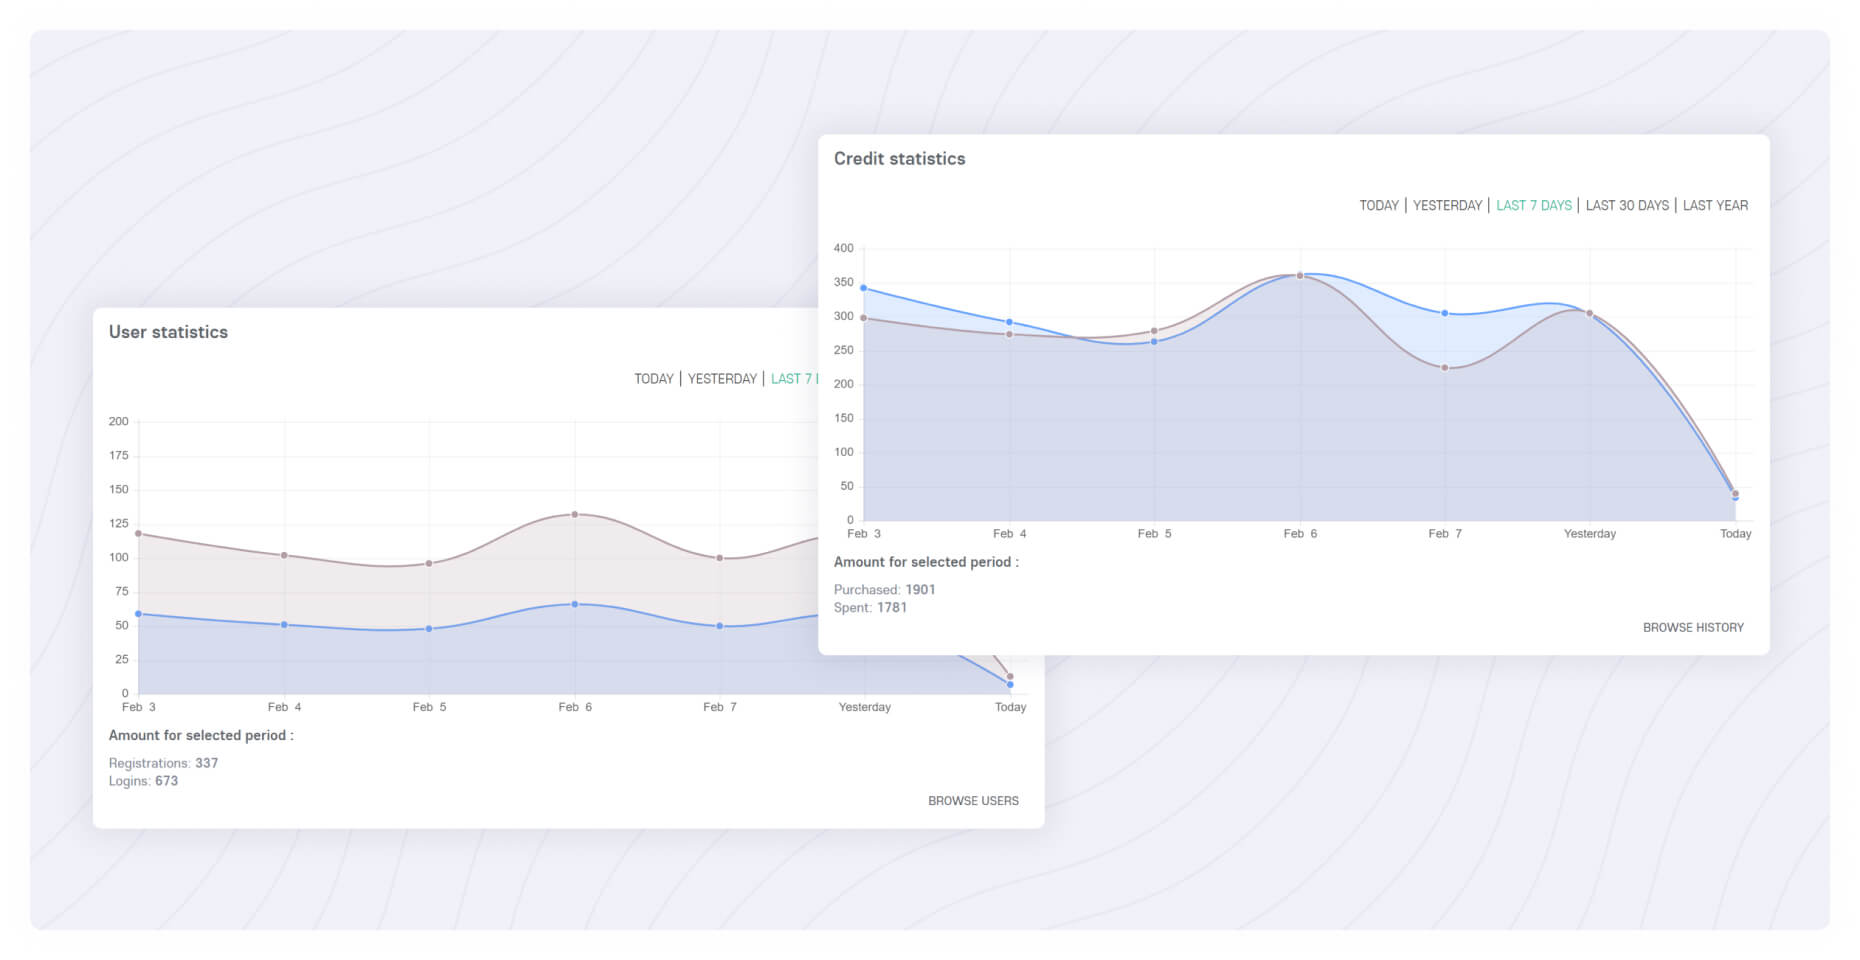1860x960 pixels.
Task: Click blue Feb 4 point on Credit chart
Action: coord(1010,322)
